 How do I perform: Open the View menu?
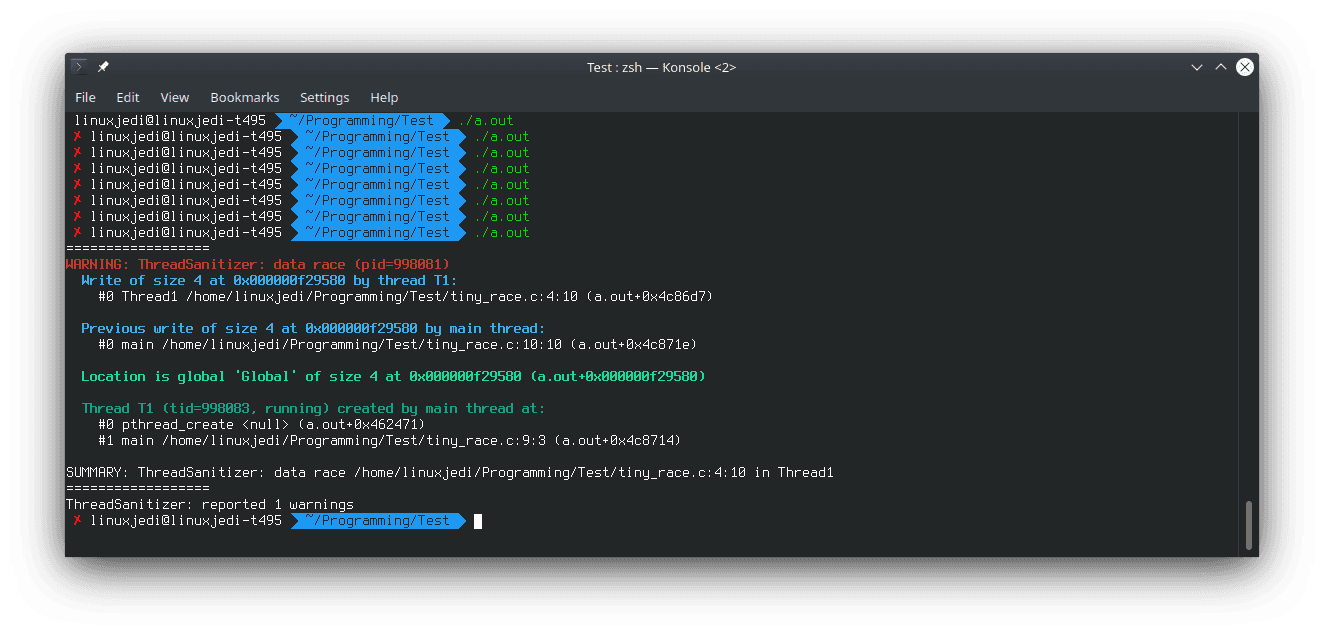point(175,97)
